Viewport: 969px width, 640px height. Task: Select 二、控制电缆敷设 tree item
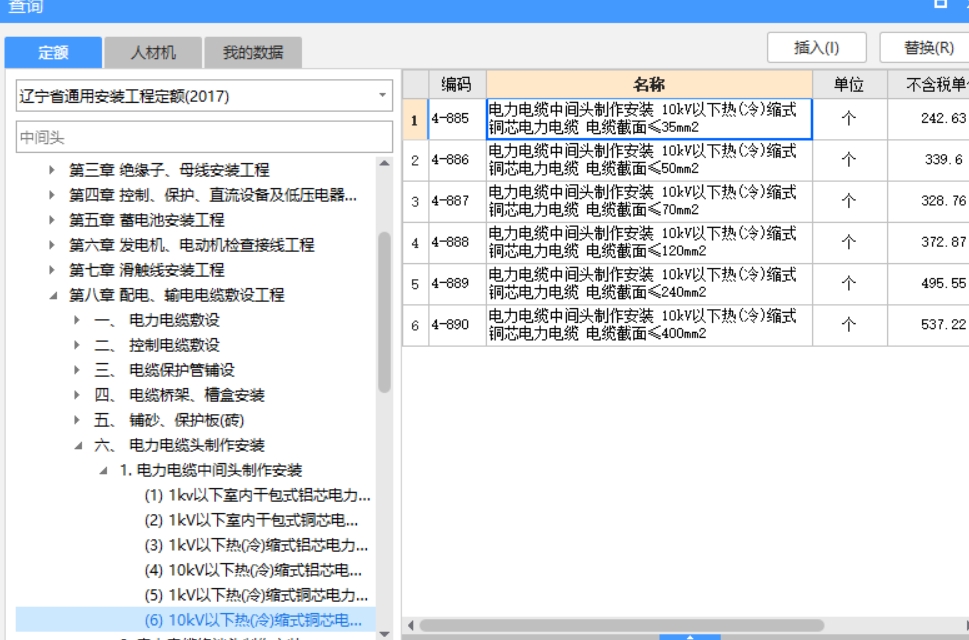tap(157, 345)
